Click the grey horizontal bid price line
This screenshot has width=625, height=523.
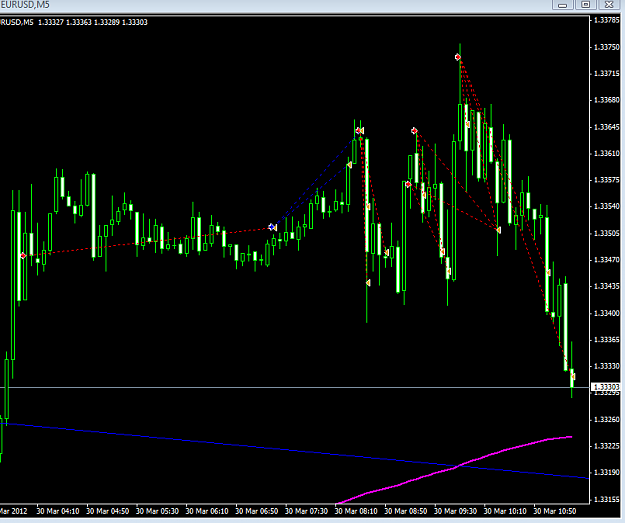click(x=294, y=387)
